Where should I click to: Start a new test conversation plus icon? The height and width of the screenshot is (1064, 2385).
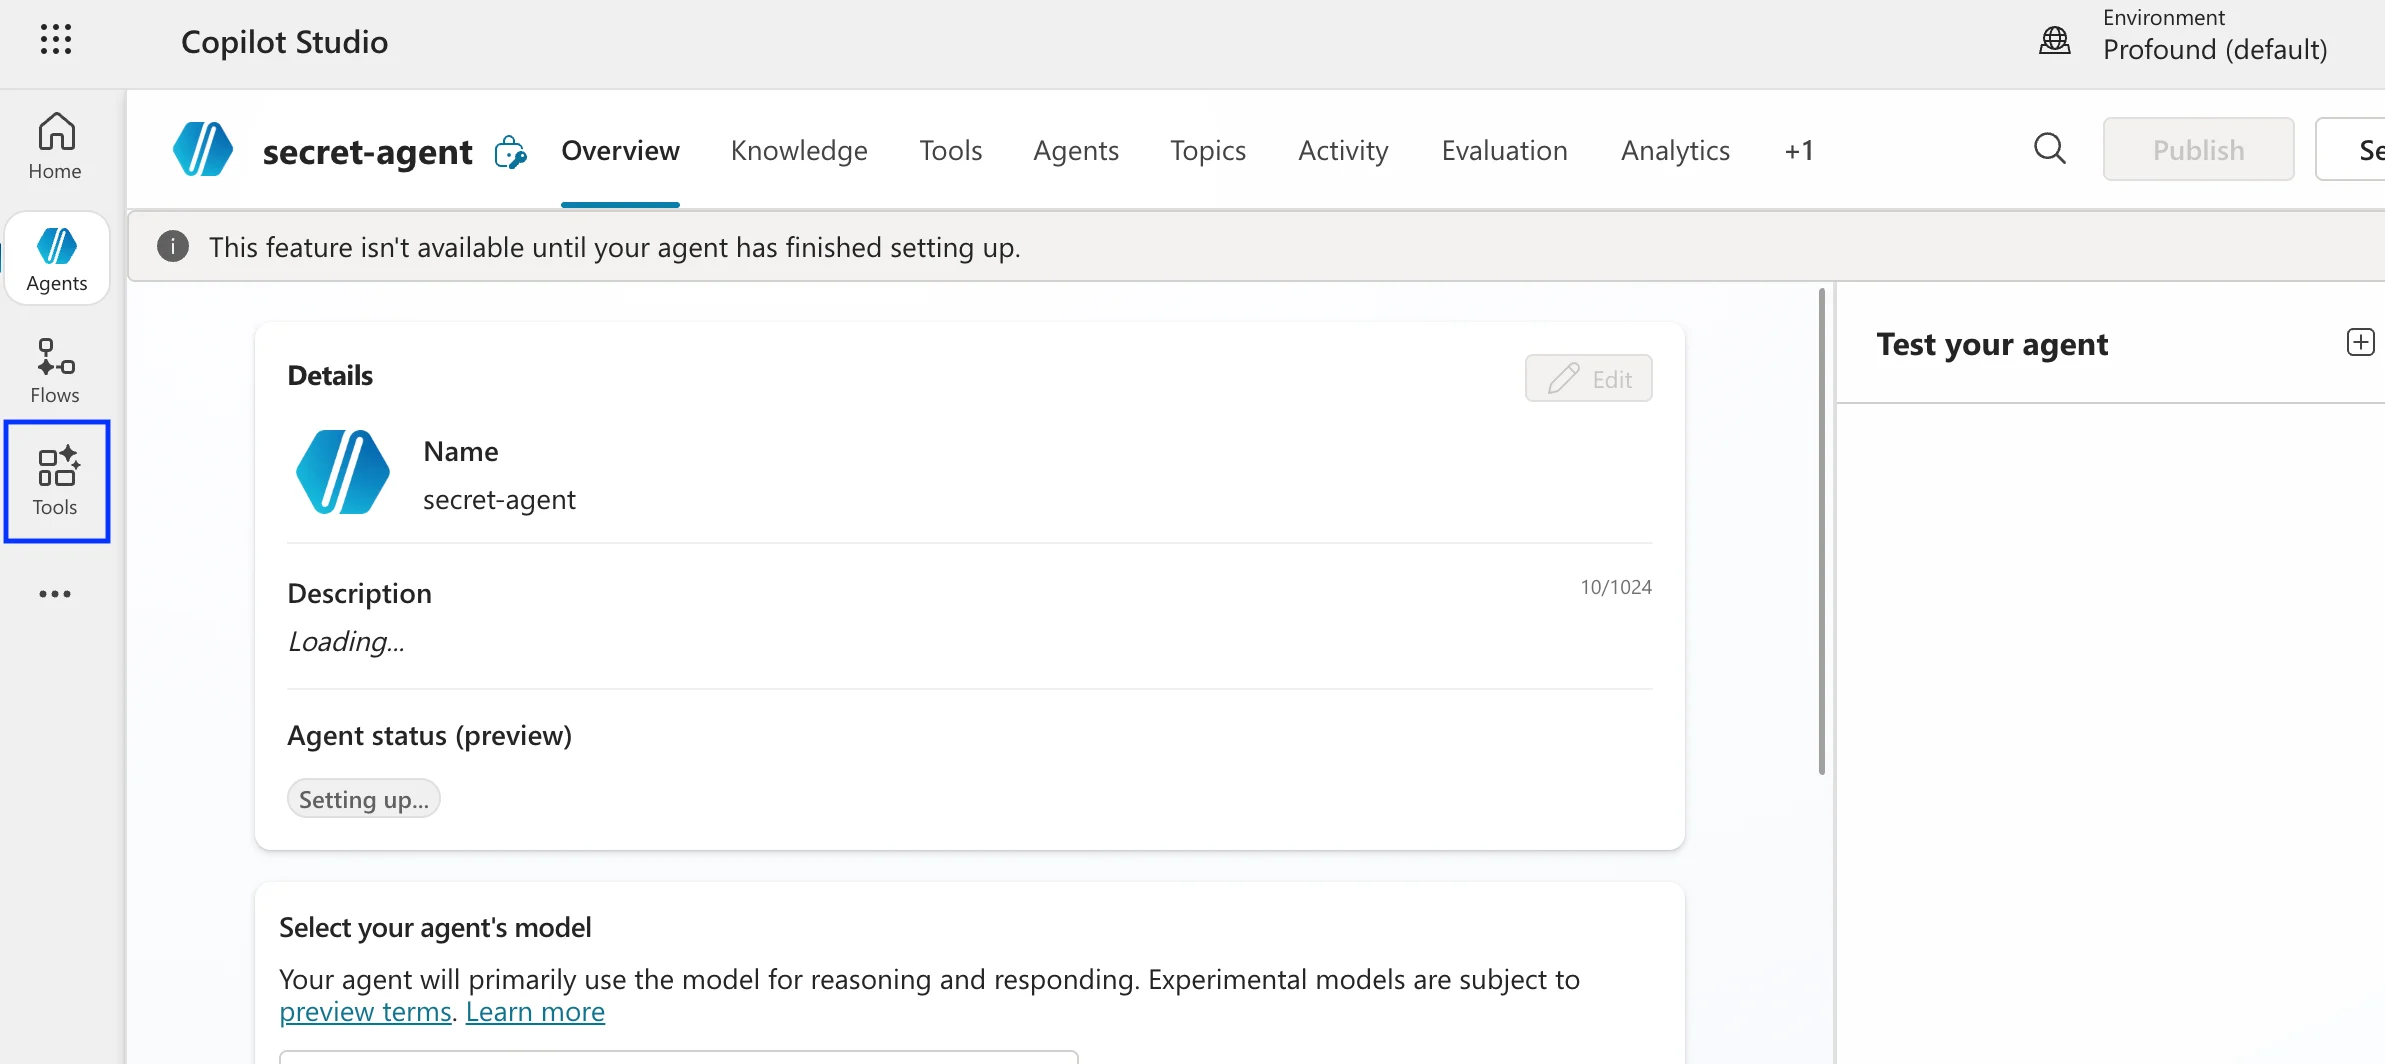[x=2360, y=343]
